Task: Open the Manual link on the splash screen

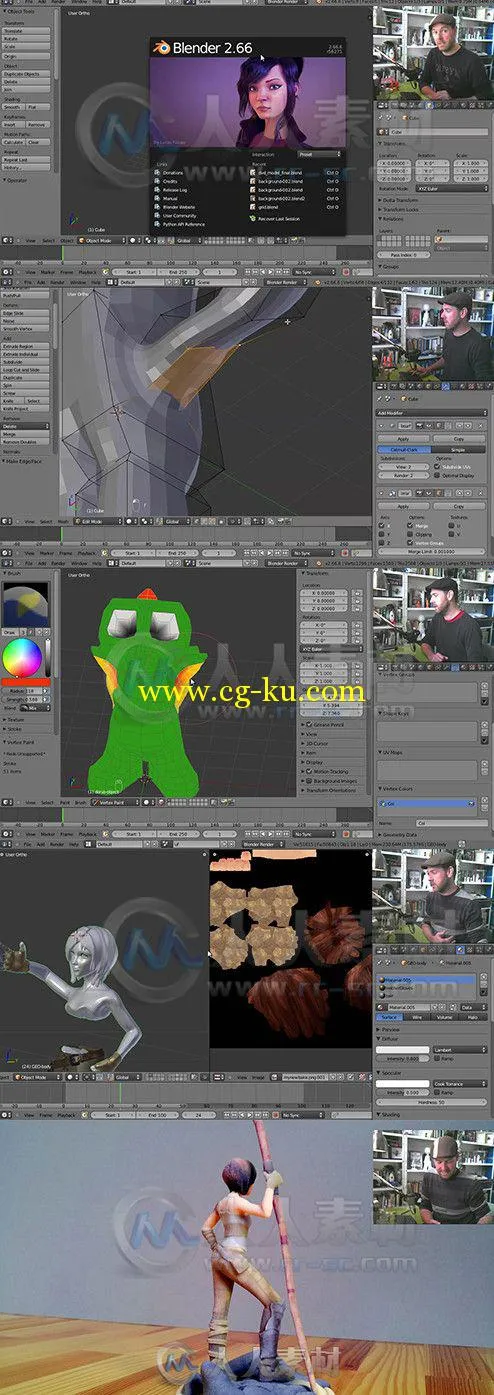Action: point(170,198)
